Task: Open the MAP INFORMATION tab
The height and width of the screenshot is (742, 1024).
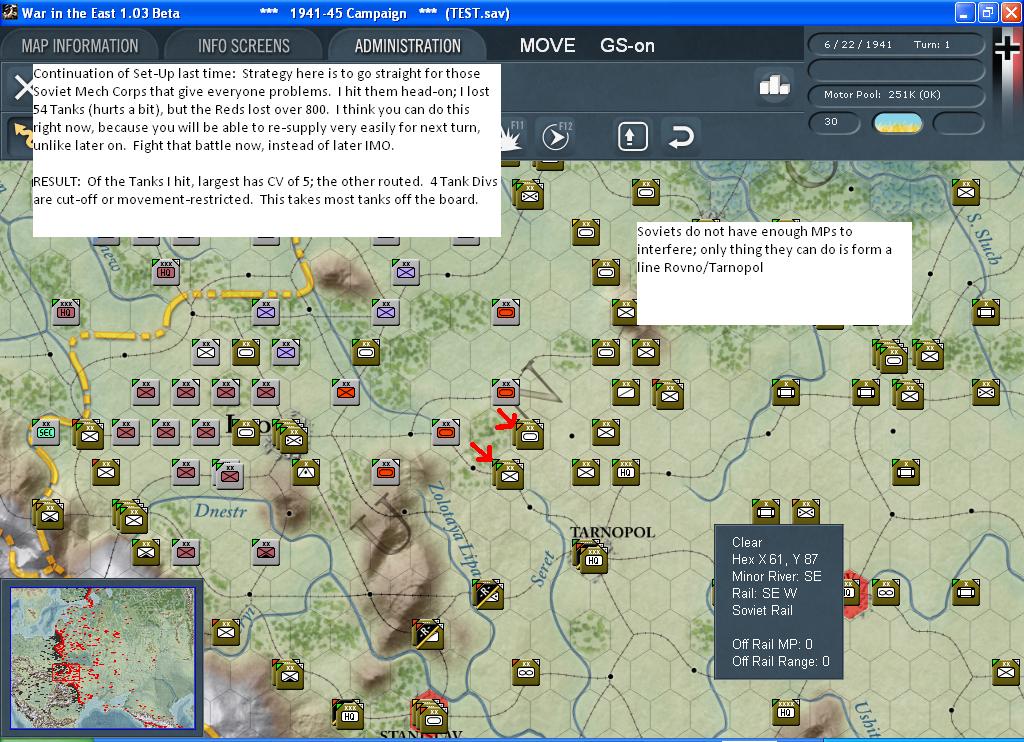Action: coord(79,46)
